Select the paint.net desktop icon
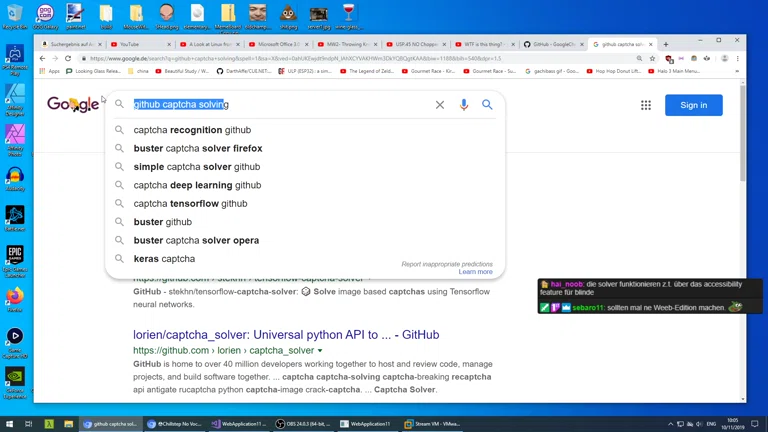768x432 pixels. pos(75,16)
